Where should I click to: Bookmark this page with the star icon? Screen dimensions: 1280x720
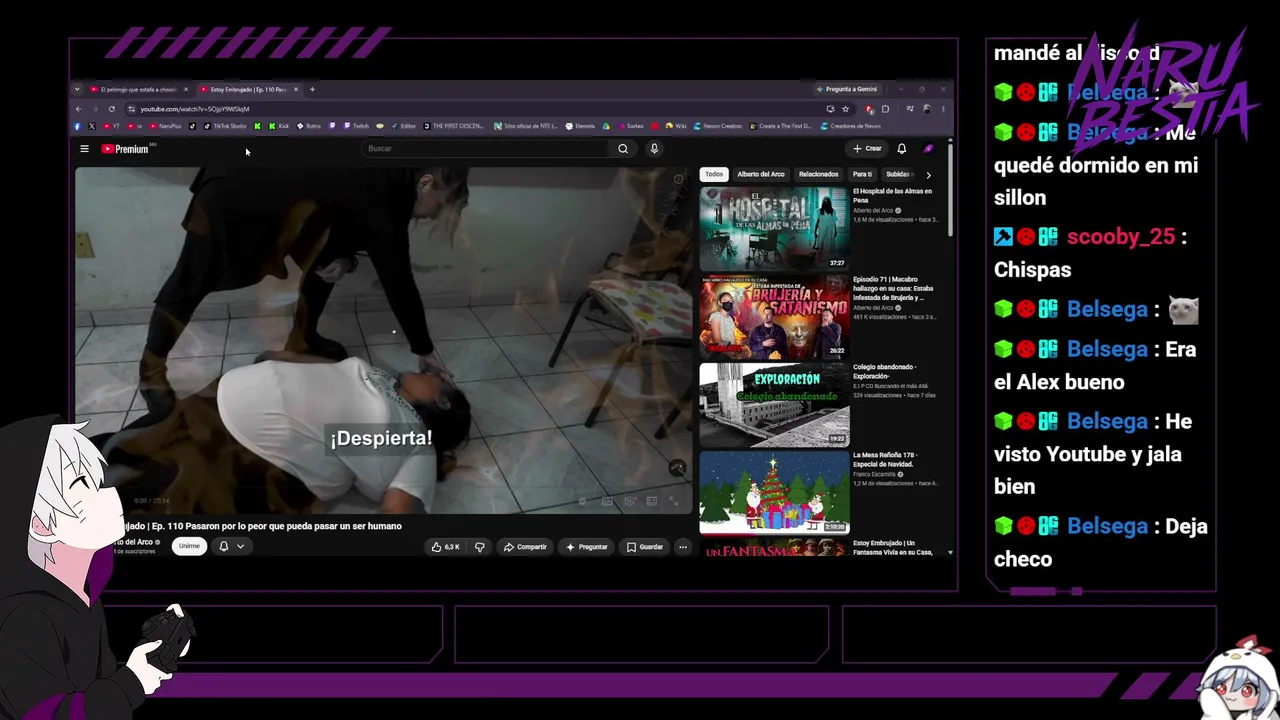pyautogui.click(x=845, y=109)
